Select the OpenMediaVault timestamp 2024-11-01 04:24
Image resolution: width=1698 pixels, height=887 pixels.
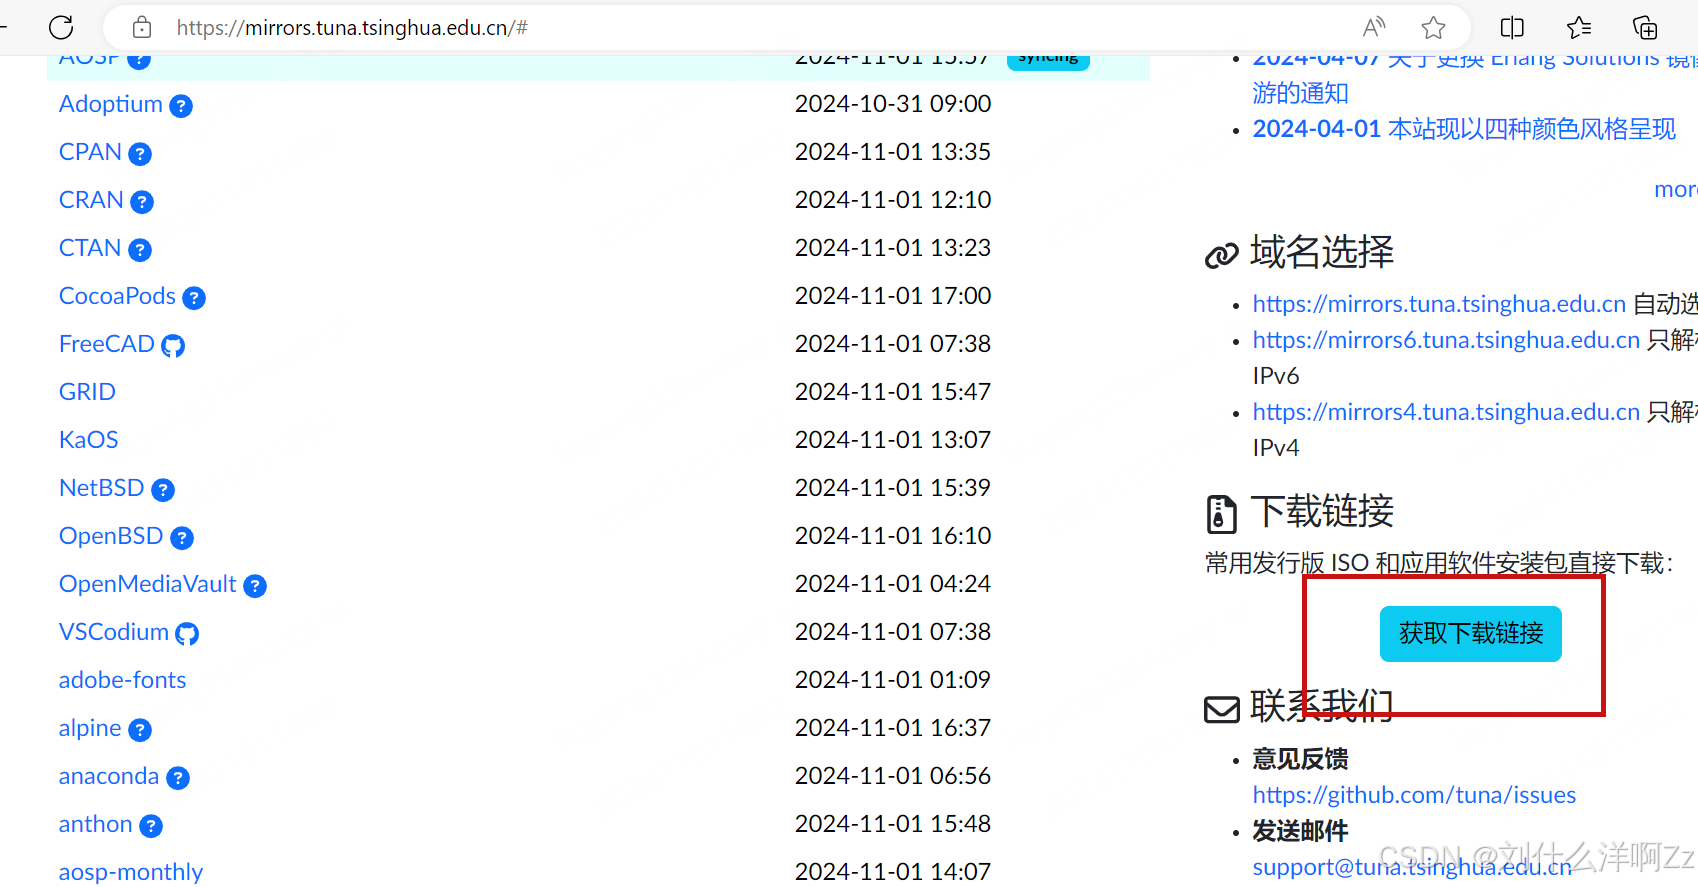893,584
